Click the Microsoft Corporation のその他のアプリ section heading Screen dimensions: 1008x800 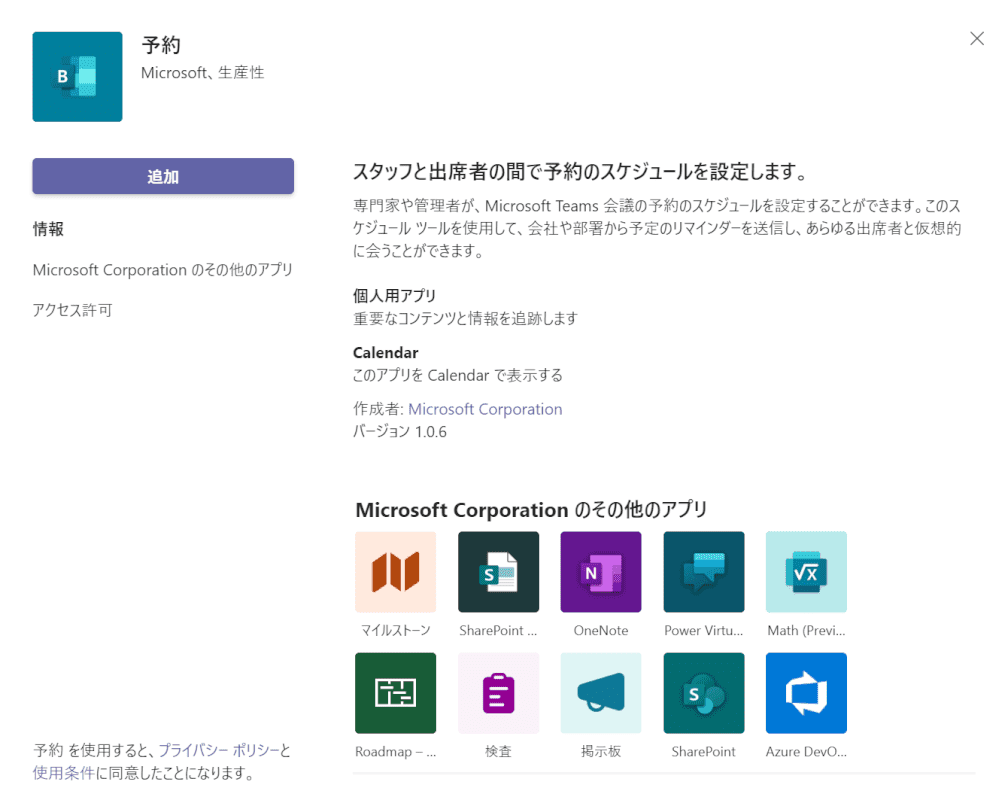point(531,509)
